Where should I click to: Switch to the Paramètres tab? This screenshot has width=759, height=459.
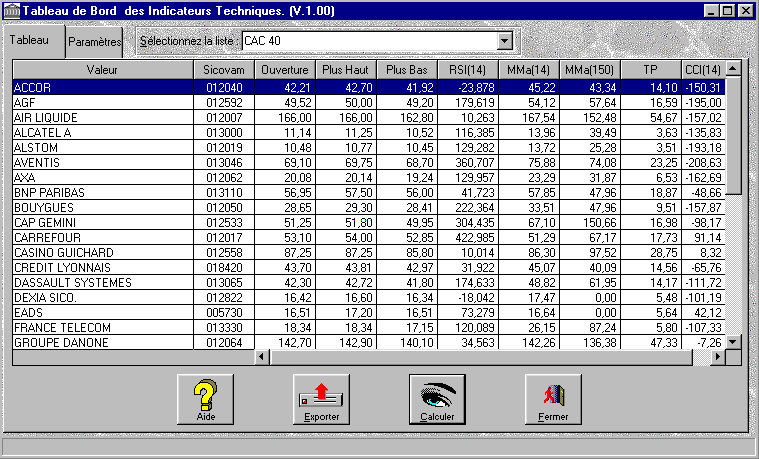tap(94, 42)
